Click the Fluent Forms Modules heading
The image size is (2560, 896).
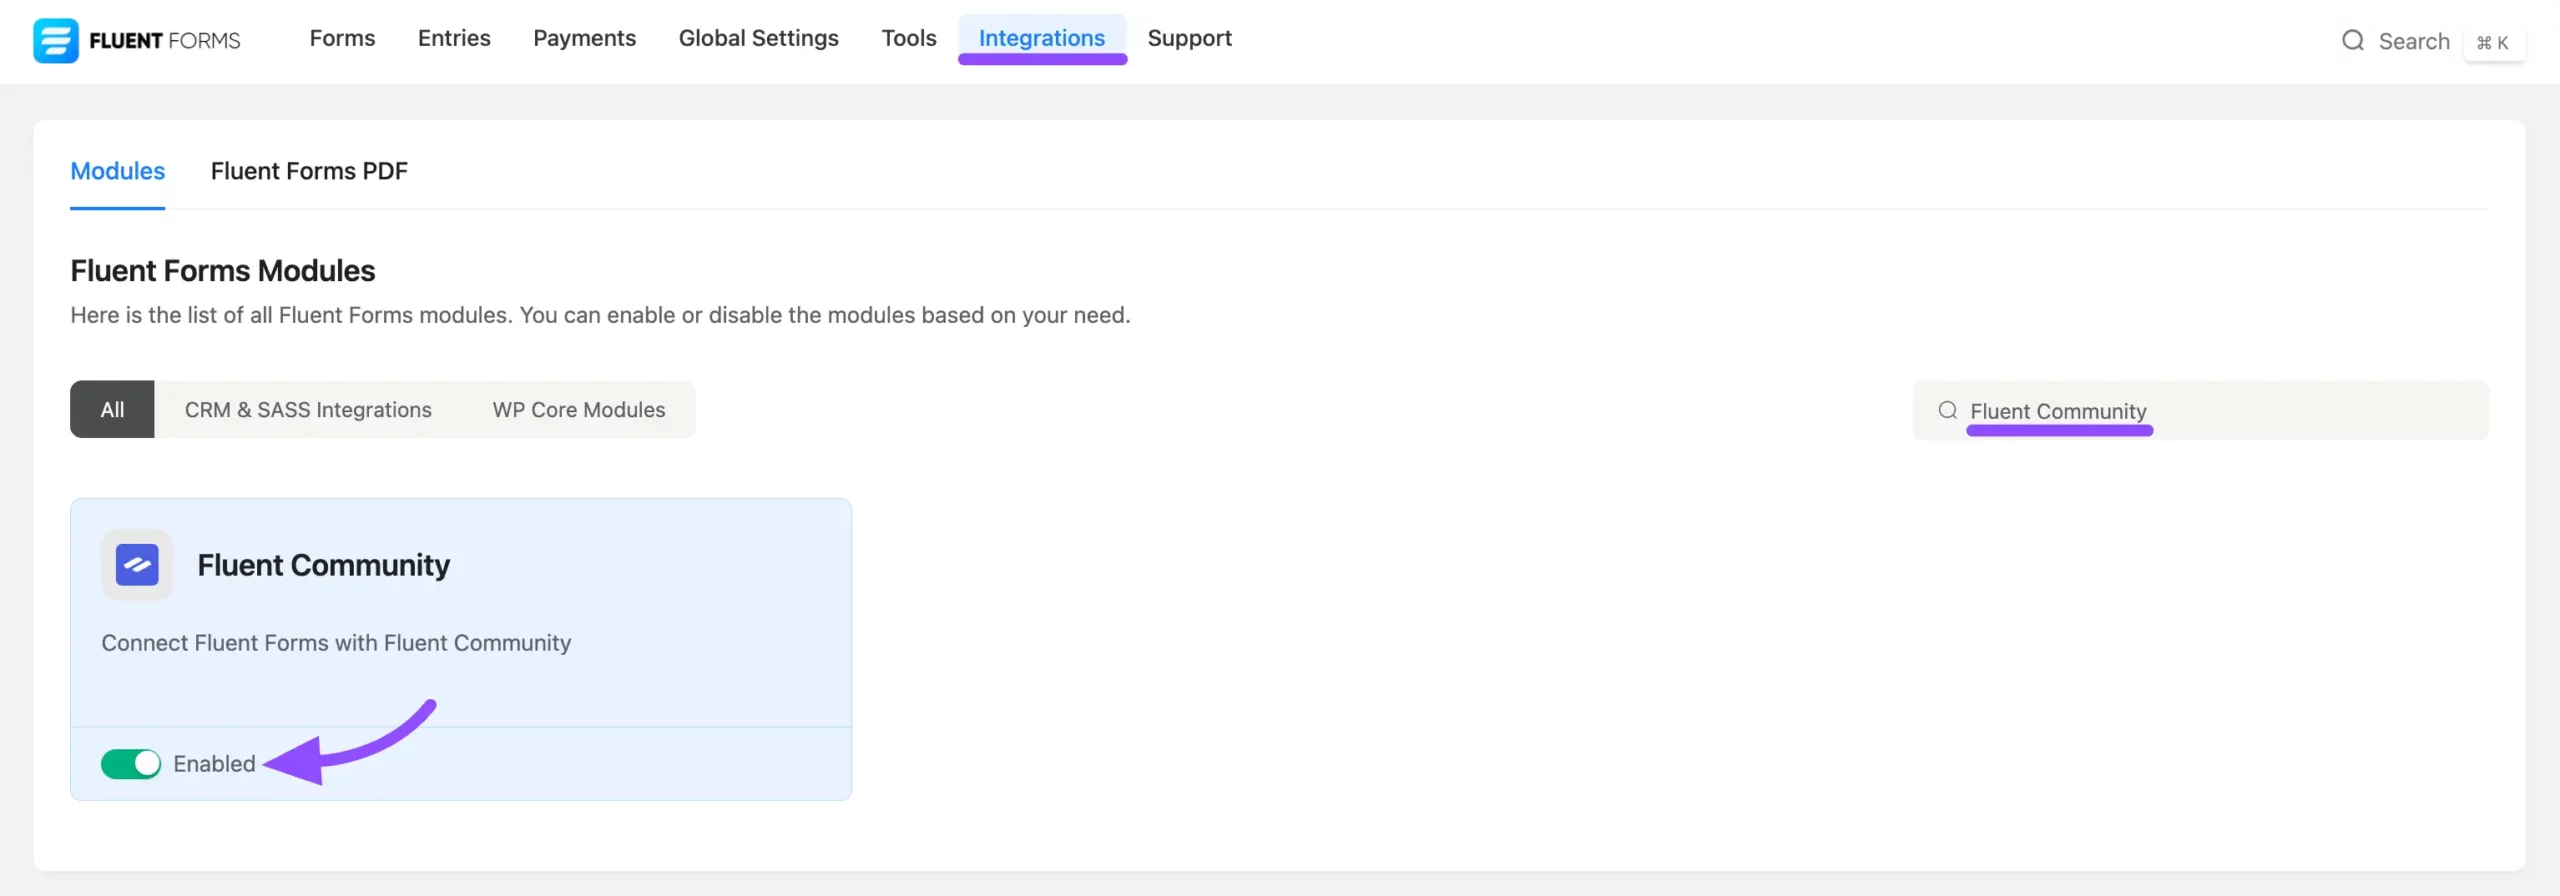(222, 271)
